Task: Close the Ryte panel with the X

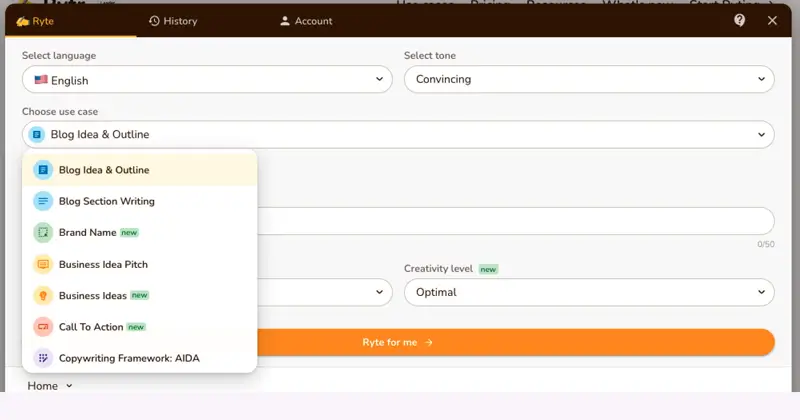Action: coord(772,20)
